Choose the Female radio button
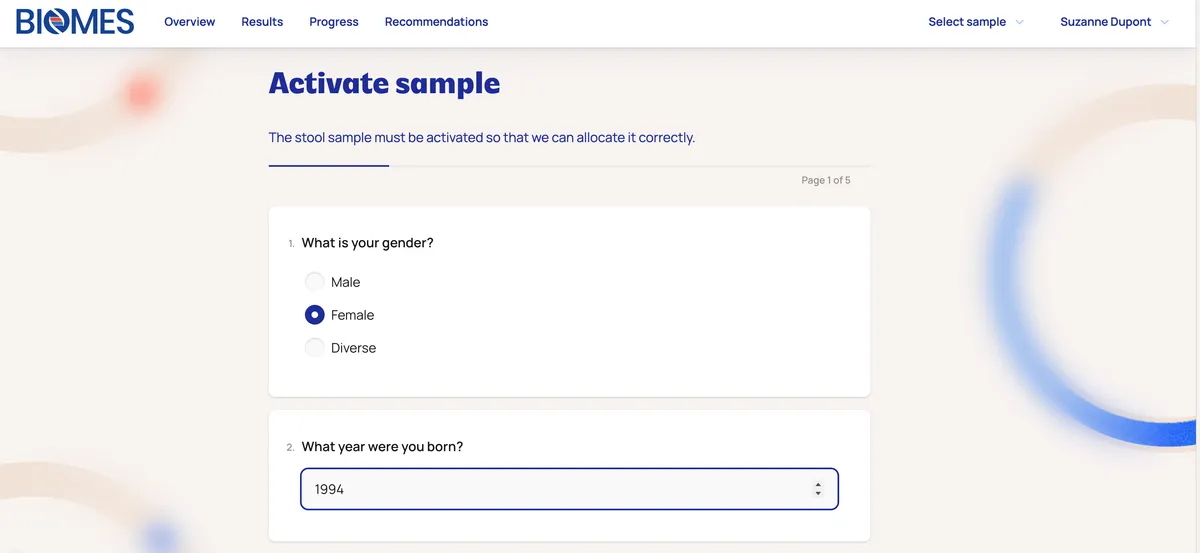Viewport: 1200px width, 553px height. click(x=315, y=315)
